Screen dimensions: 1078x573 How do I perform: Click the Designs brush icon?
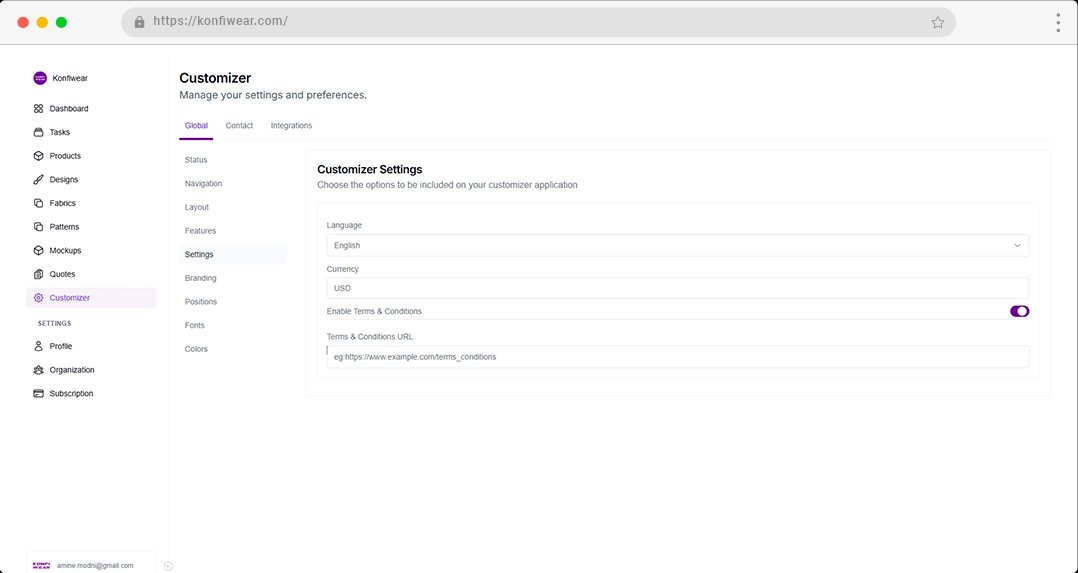click(x=38, y=180)
